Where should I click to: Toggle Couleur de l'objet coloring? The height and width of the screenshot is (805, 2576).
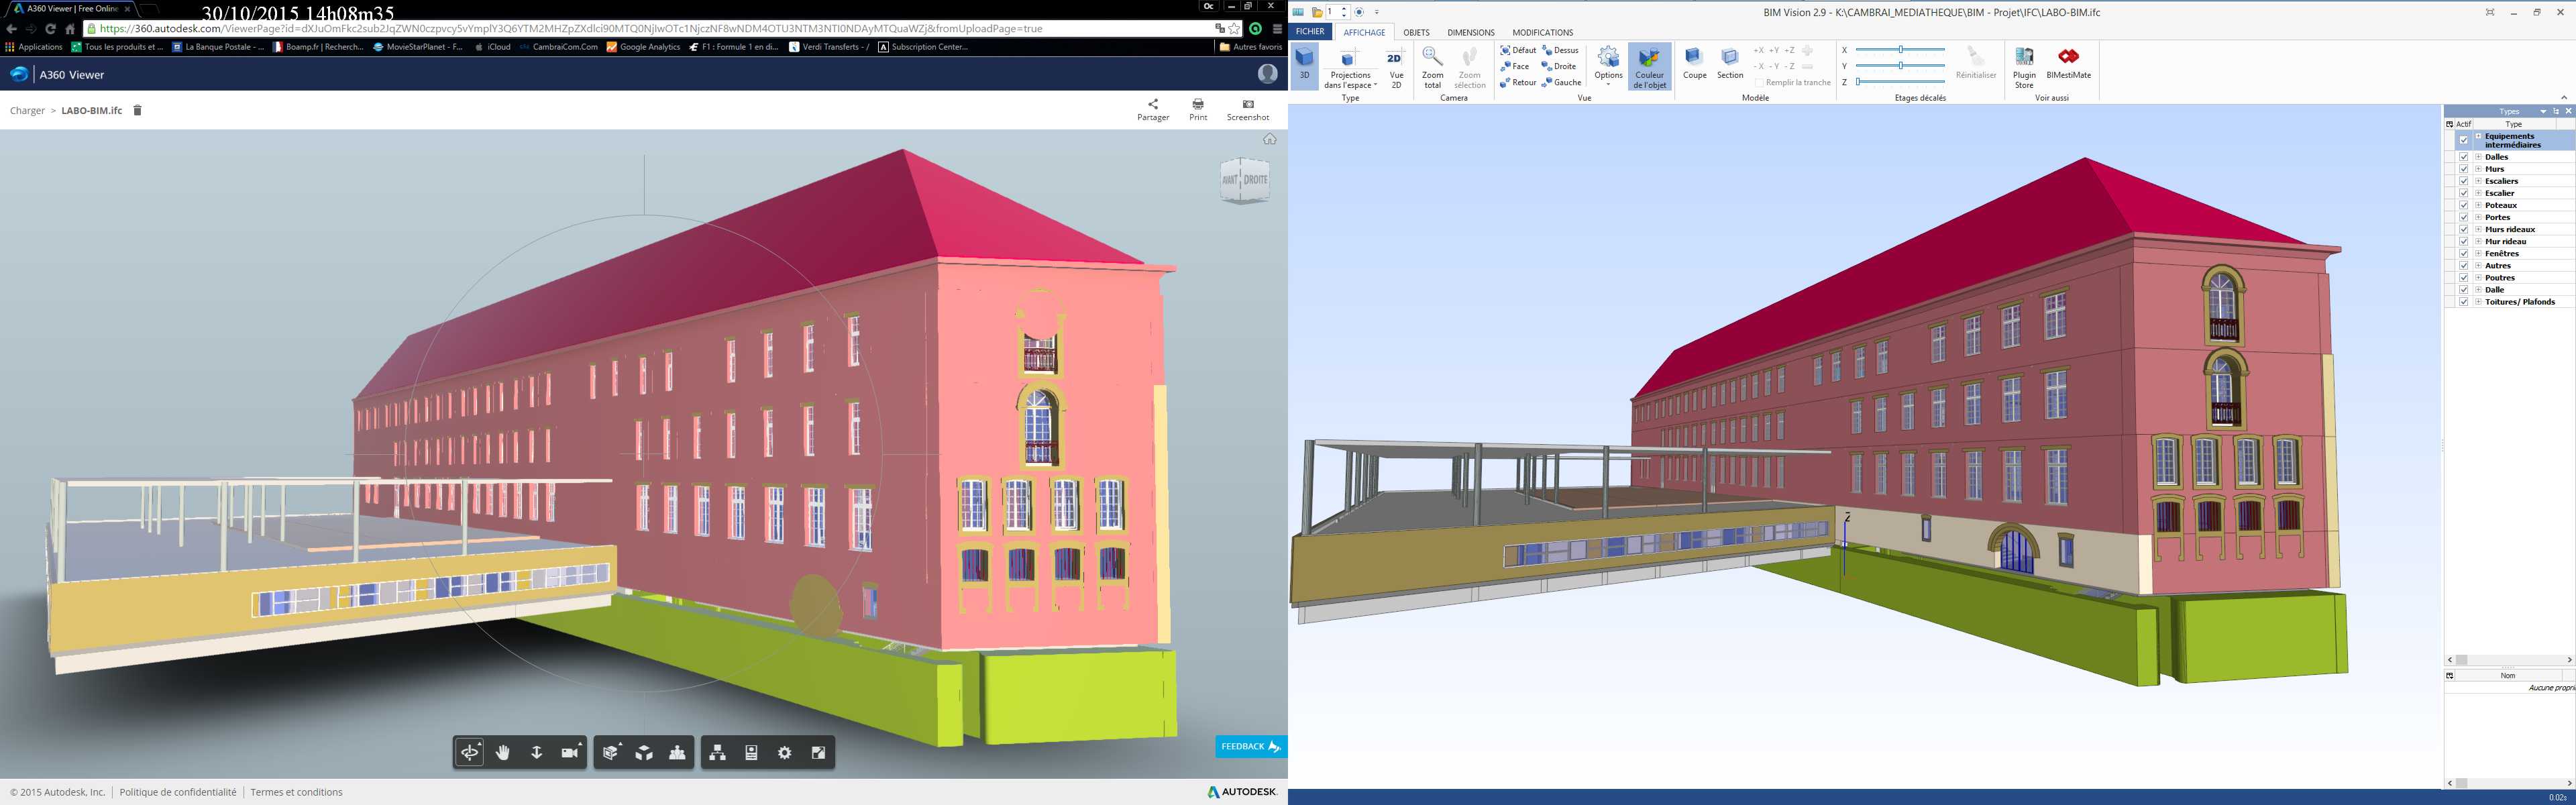tap(1649, 67)
